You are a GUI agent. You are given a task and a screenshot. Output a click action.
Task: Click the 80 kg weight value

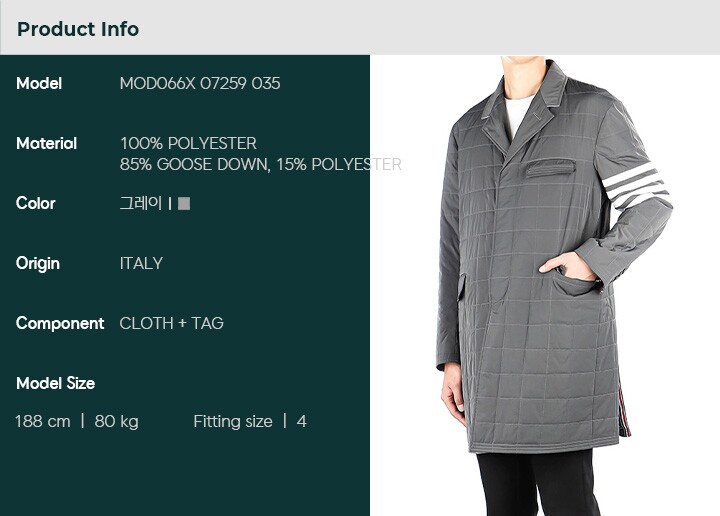click(116, 421)
